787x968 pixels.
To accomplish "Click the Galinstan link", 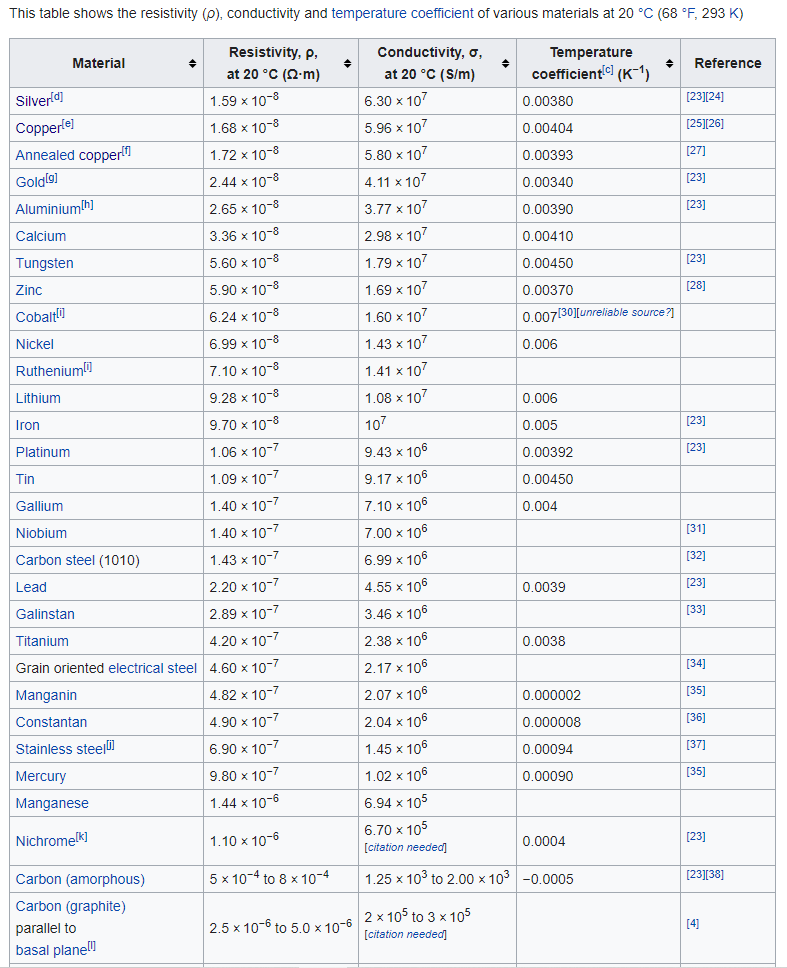I will pyautogui.click(x=45, y=614).
